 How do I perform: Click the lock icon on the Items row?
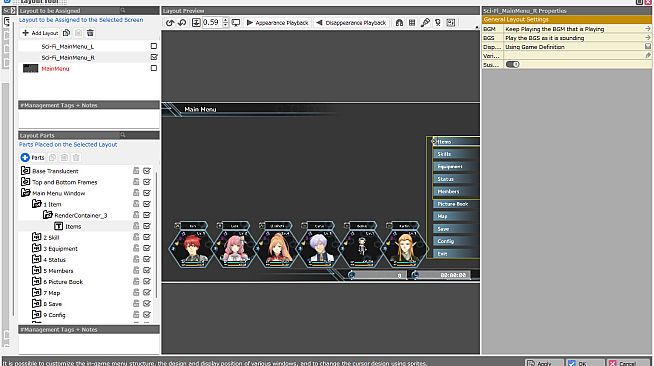coord(136,226)
